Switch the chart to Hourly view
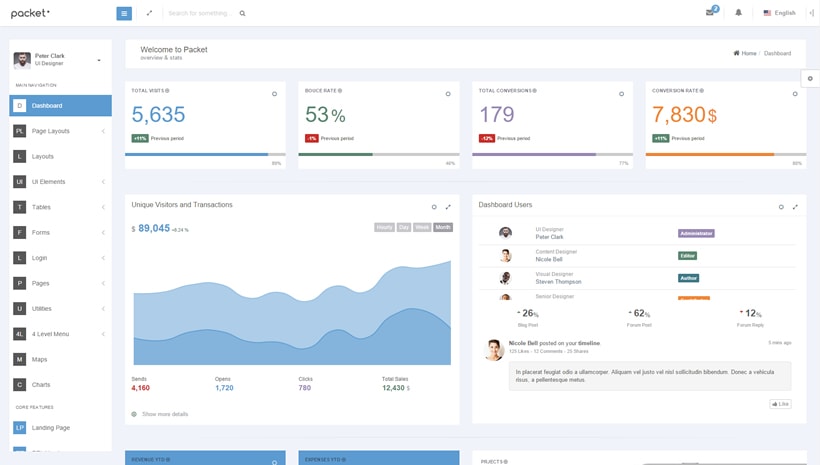The height and width of the screenshot is (465, 820). tap(384, 227)
